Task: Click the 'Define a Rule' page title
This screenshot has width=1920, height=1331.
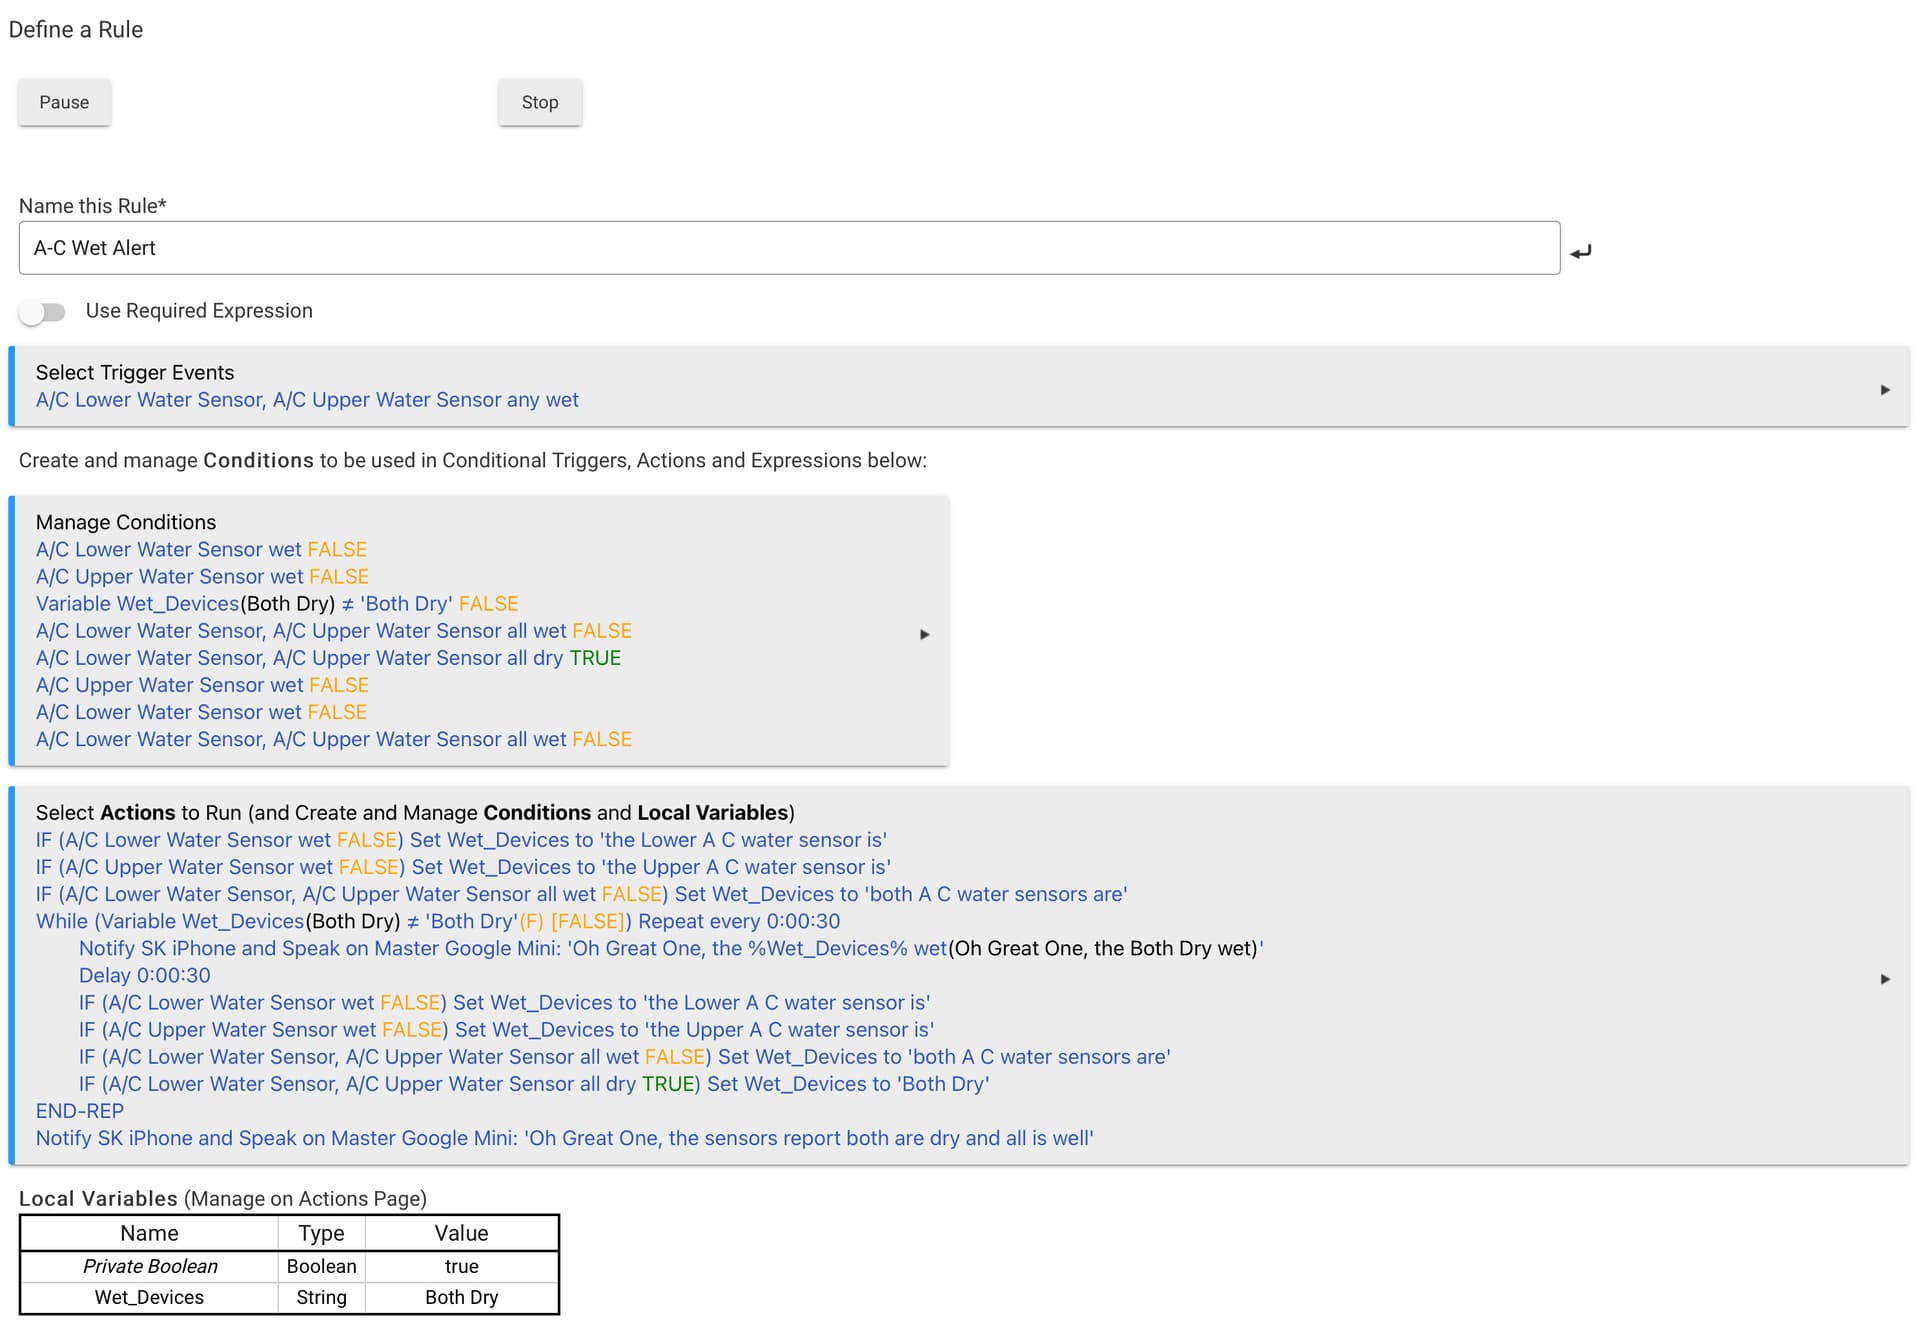Action: (x=76, y=30)
